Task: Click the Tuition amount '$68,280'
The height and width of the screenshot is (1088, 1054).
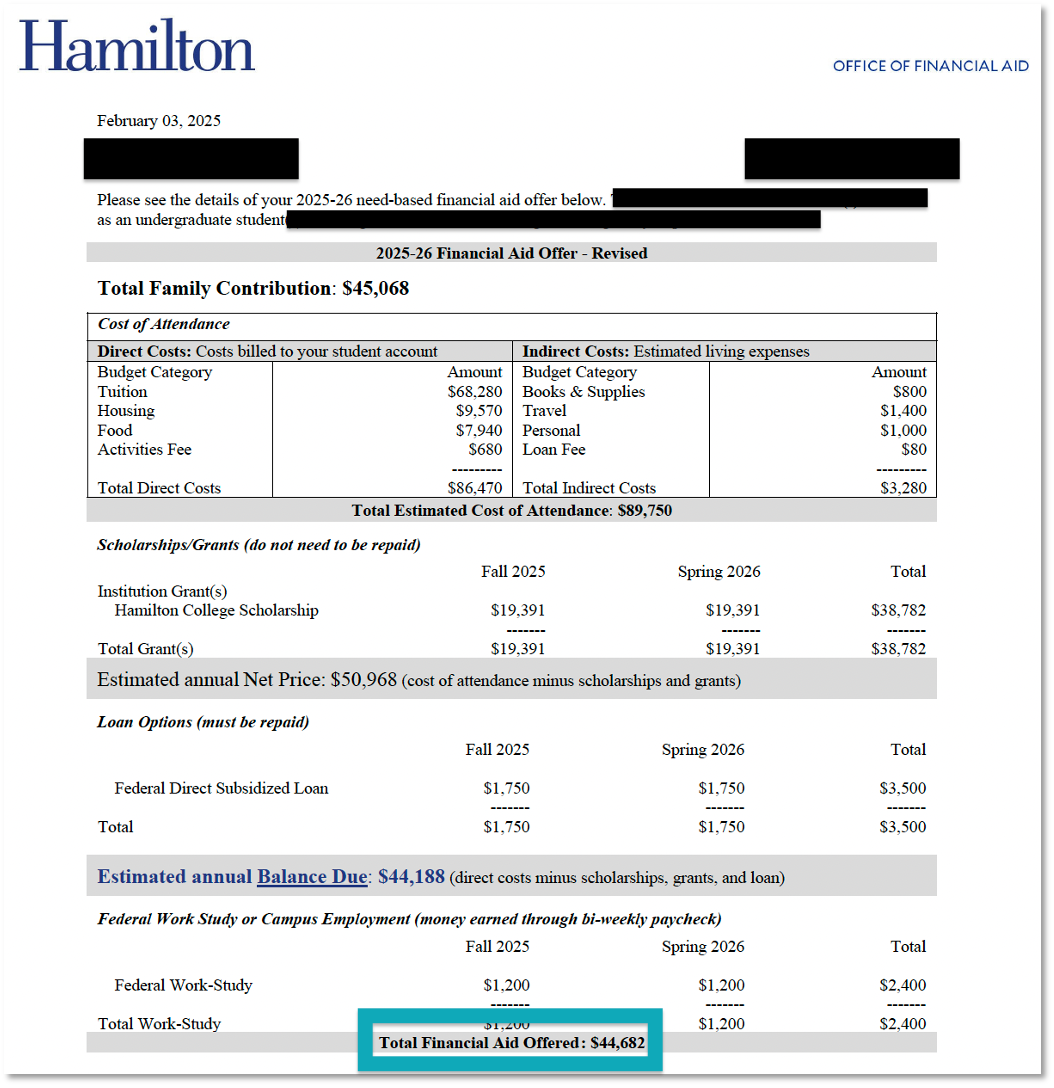Action: point(475,391)
